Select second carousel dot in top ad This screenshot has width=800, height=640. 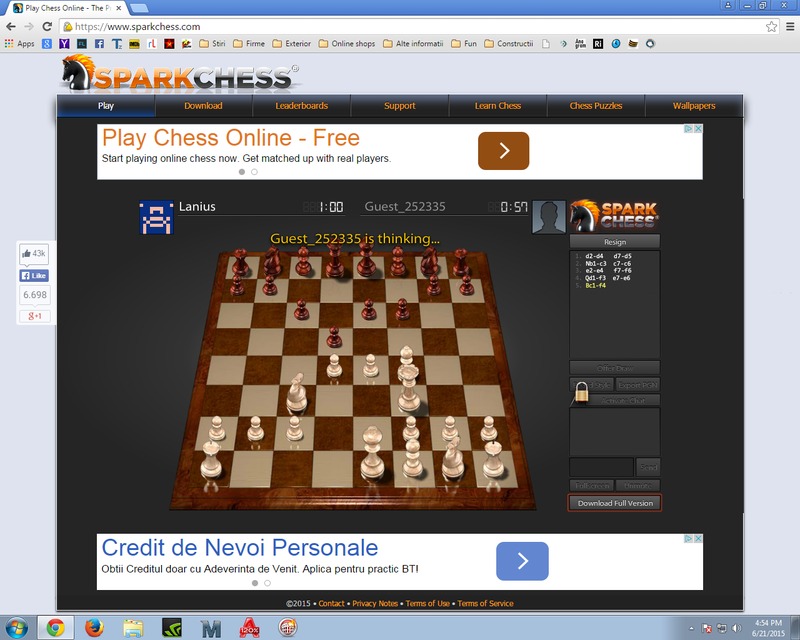255,172
